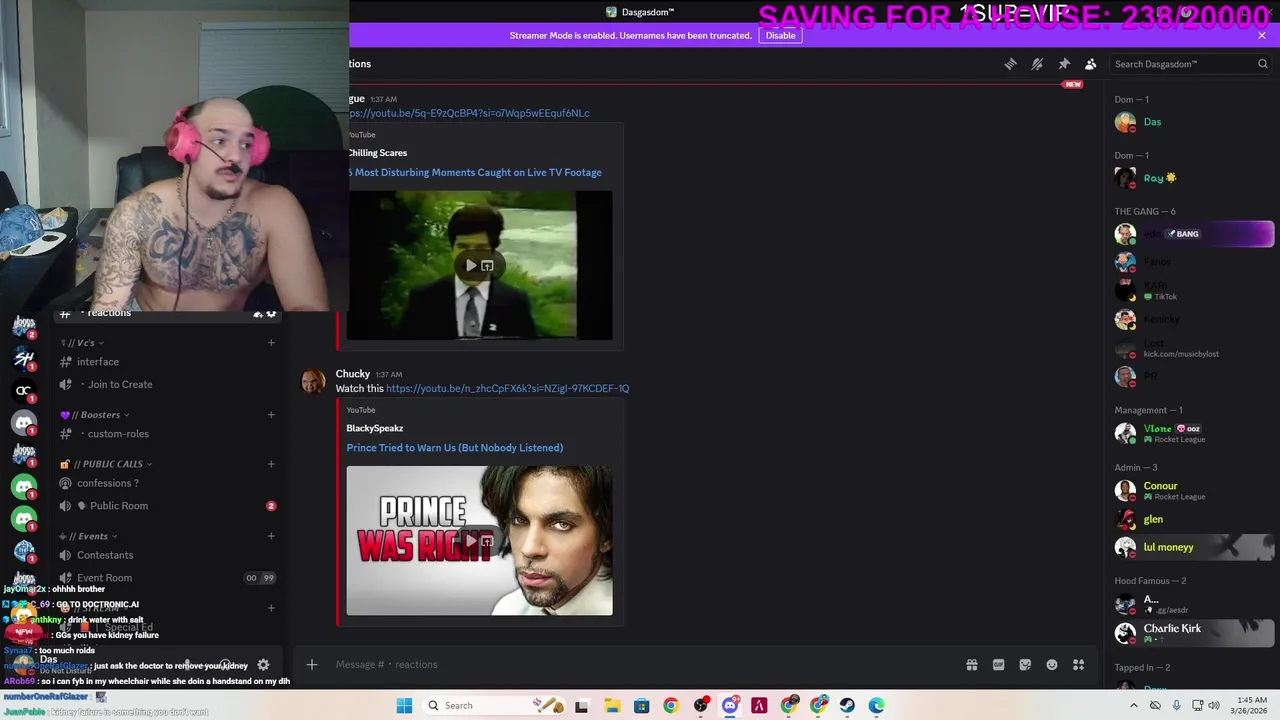
Task: Open Windows Start menu
Action: (404, 705)
